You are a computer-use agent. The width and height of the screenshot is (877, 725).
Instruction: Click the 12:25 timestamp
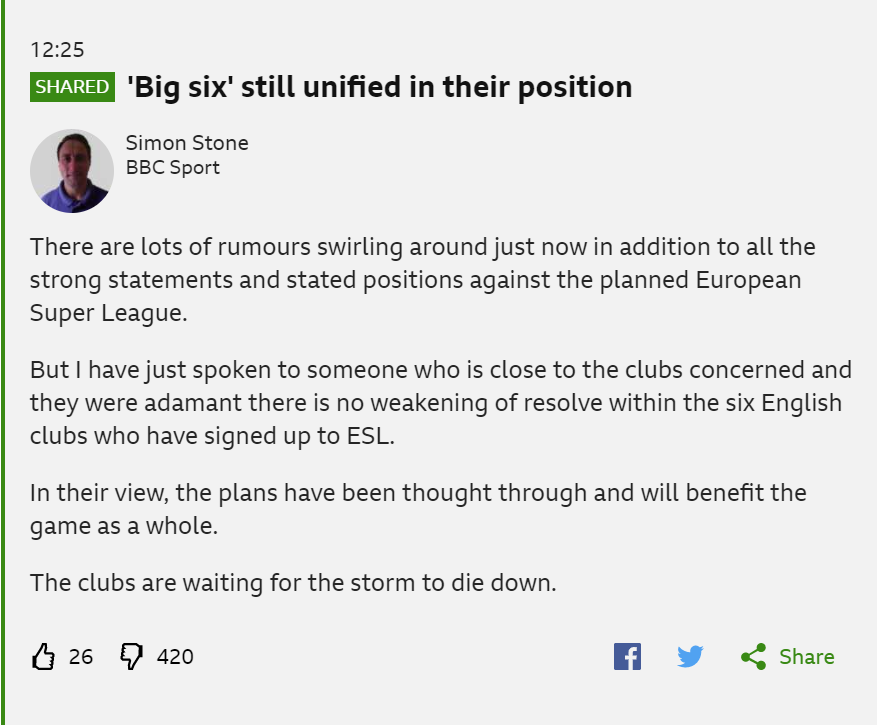tap(57, 50)
